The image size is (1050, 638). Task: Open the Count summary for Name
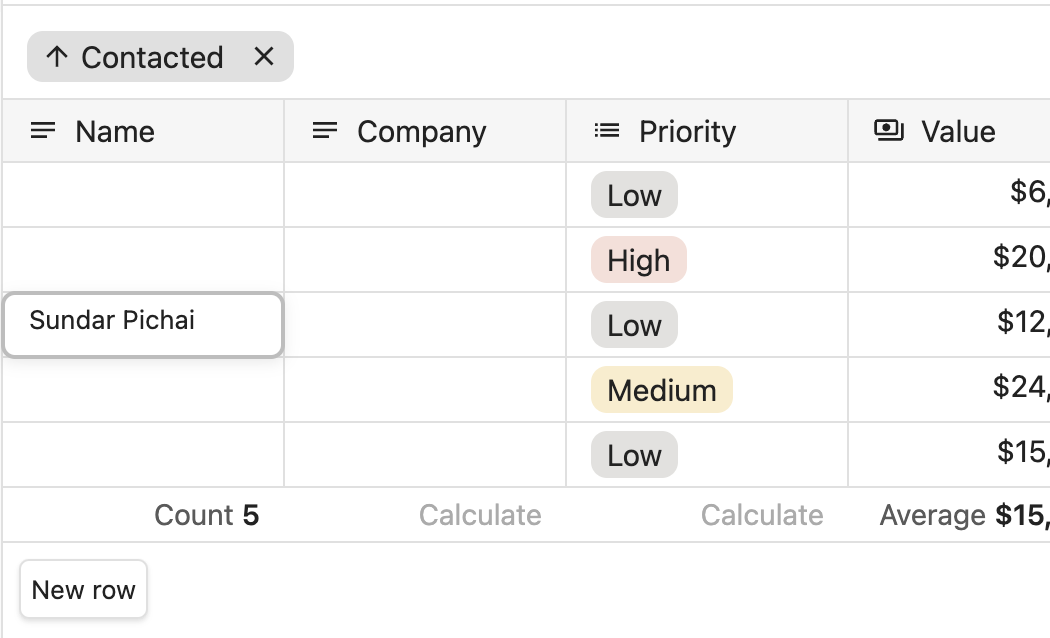pyautogui.click(x=206, y=515)
